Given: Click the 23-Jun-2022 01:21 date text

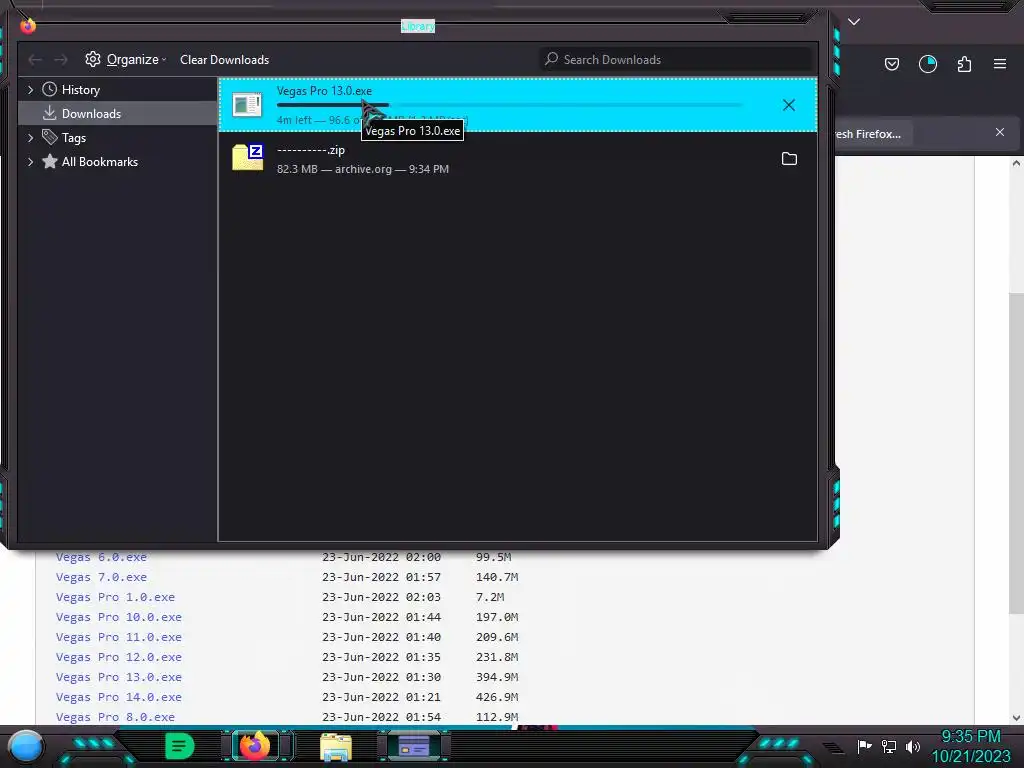Looking at the screenshot, I should [x=381, y=697].
